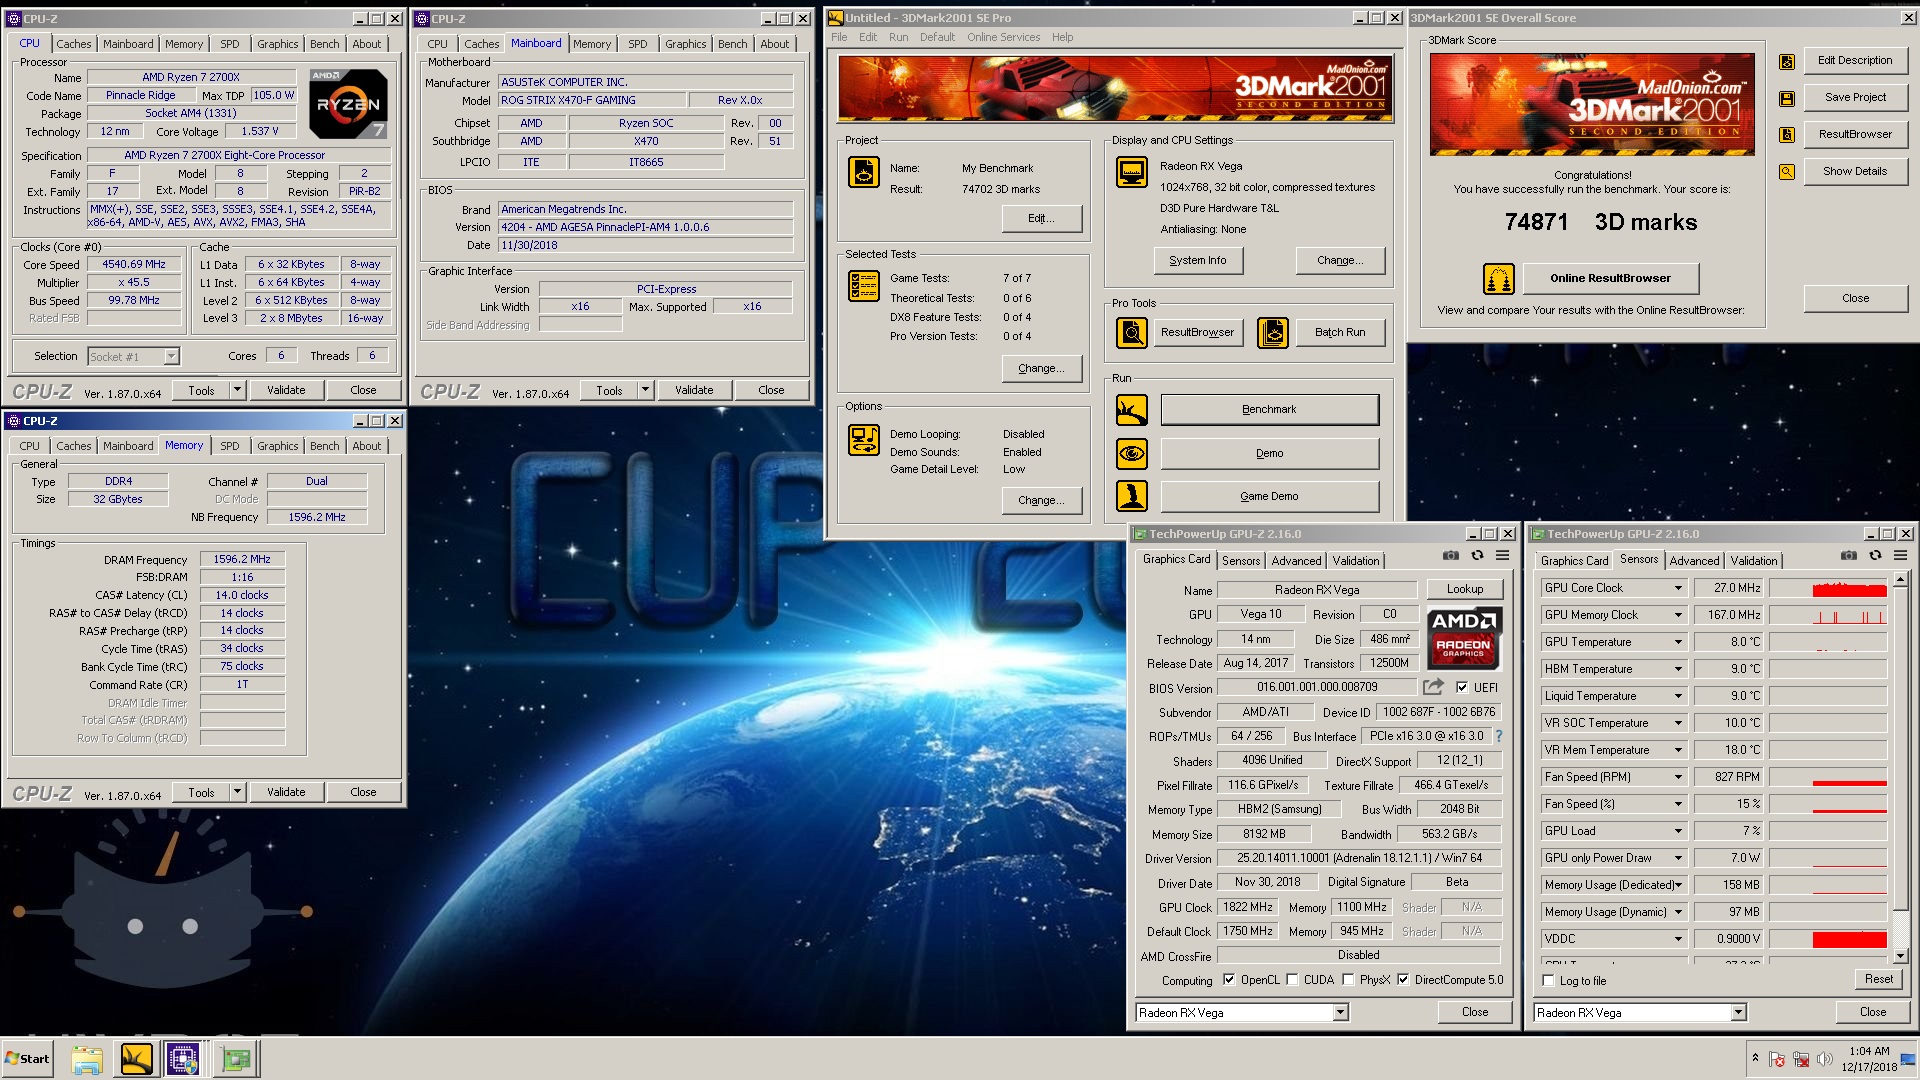
Task: Enable the Log to file checkbox
Action: click(x=1549, y=981)
